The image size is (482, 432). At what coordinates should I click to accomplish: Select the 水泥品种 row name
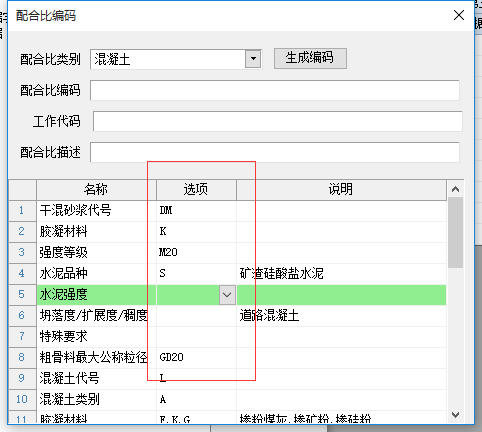click(96, 274)
